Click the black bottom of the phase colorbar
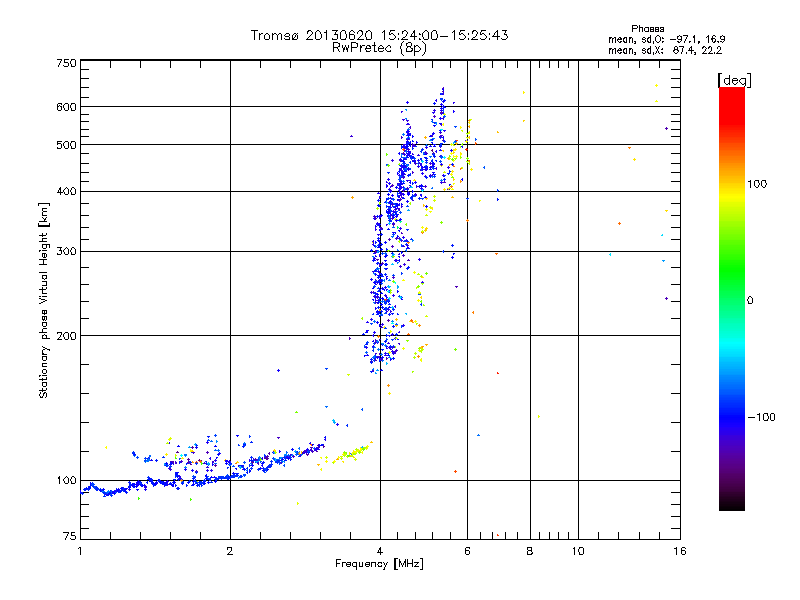Screen dimensions: 800x600 coord(732,503)
